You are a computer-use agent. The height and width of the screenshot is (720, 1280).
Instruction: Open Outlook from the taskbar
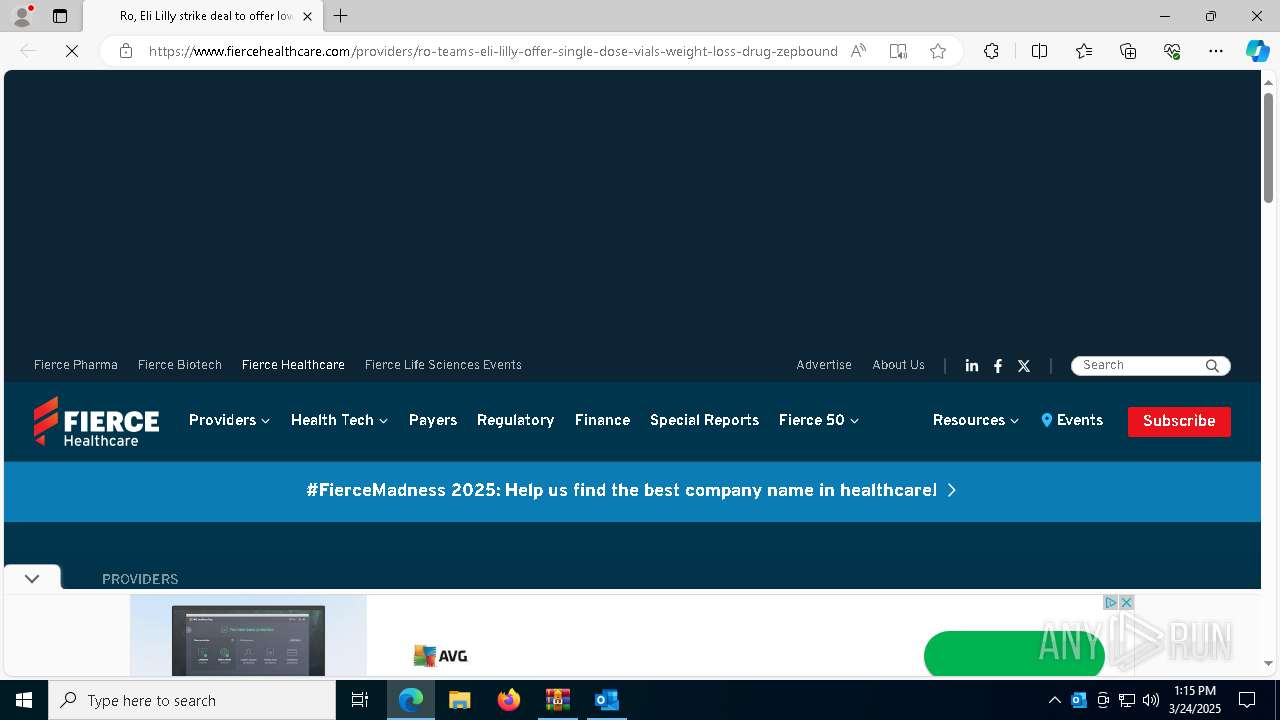coord(607,700)
